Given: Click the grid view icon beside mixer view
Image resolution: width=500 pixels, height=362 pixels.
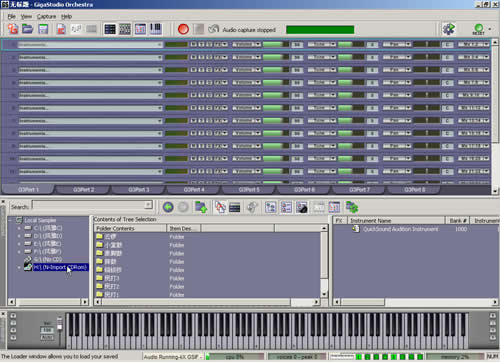Looking at the screenshot, I should [125, 29].
